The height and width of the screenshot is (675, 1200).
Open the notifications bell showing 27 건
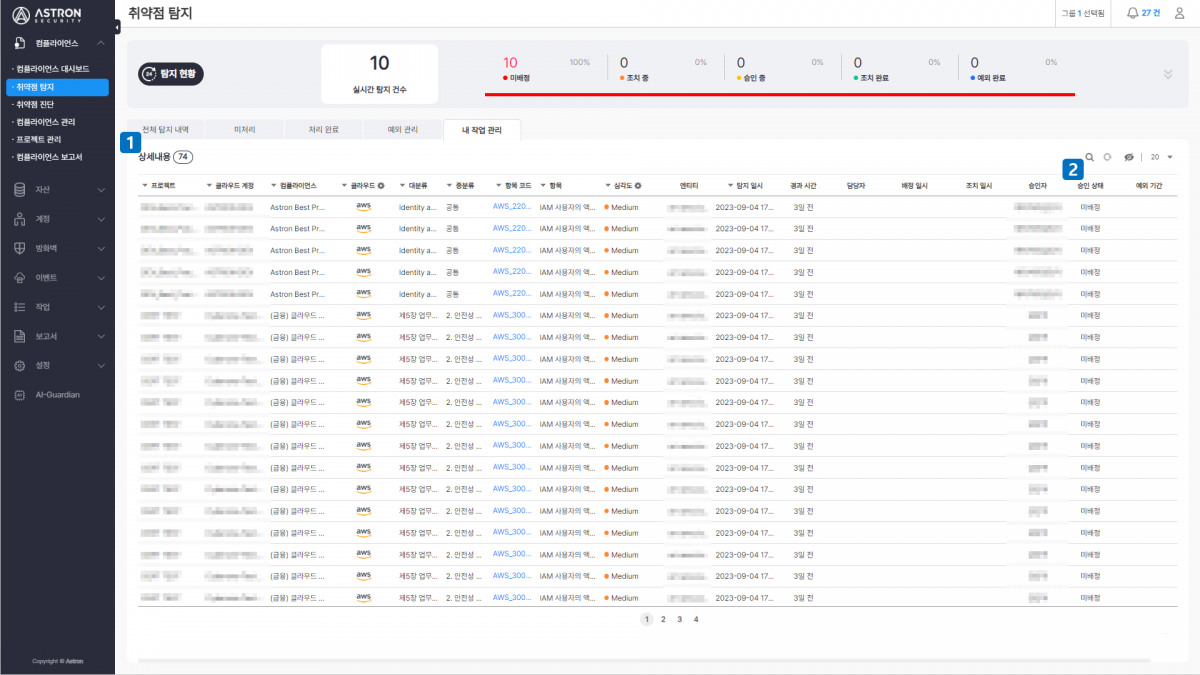tap(1142, 13)
